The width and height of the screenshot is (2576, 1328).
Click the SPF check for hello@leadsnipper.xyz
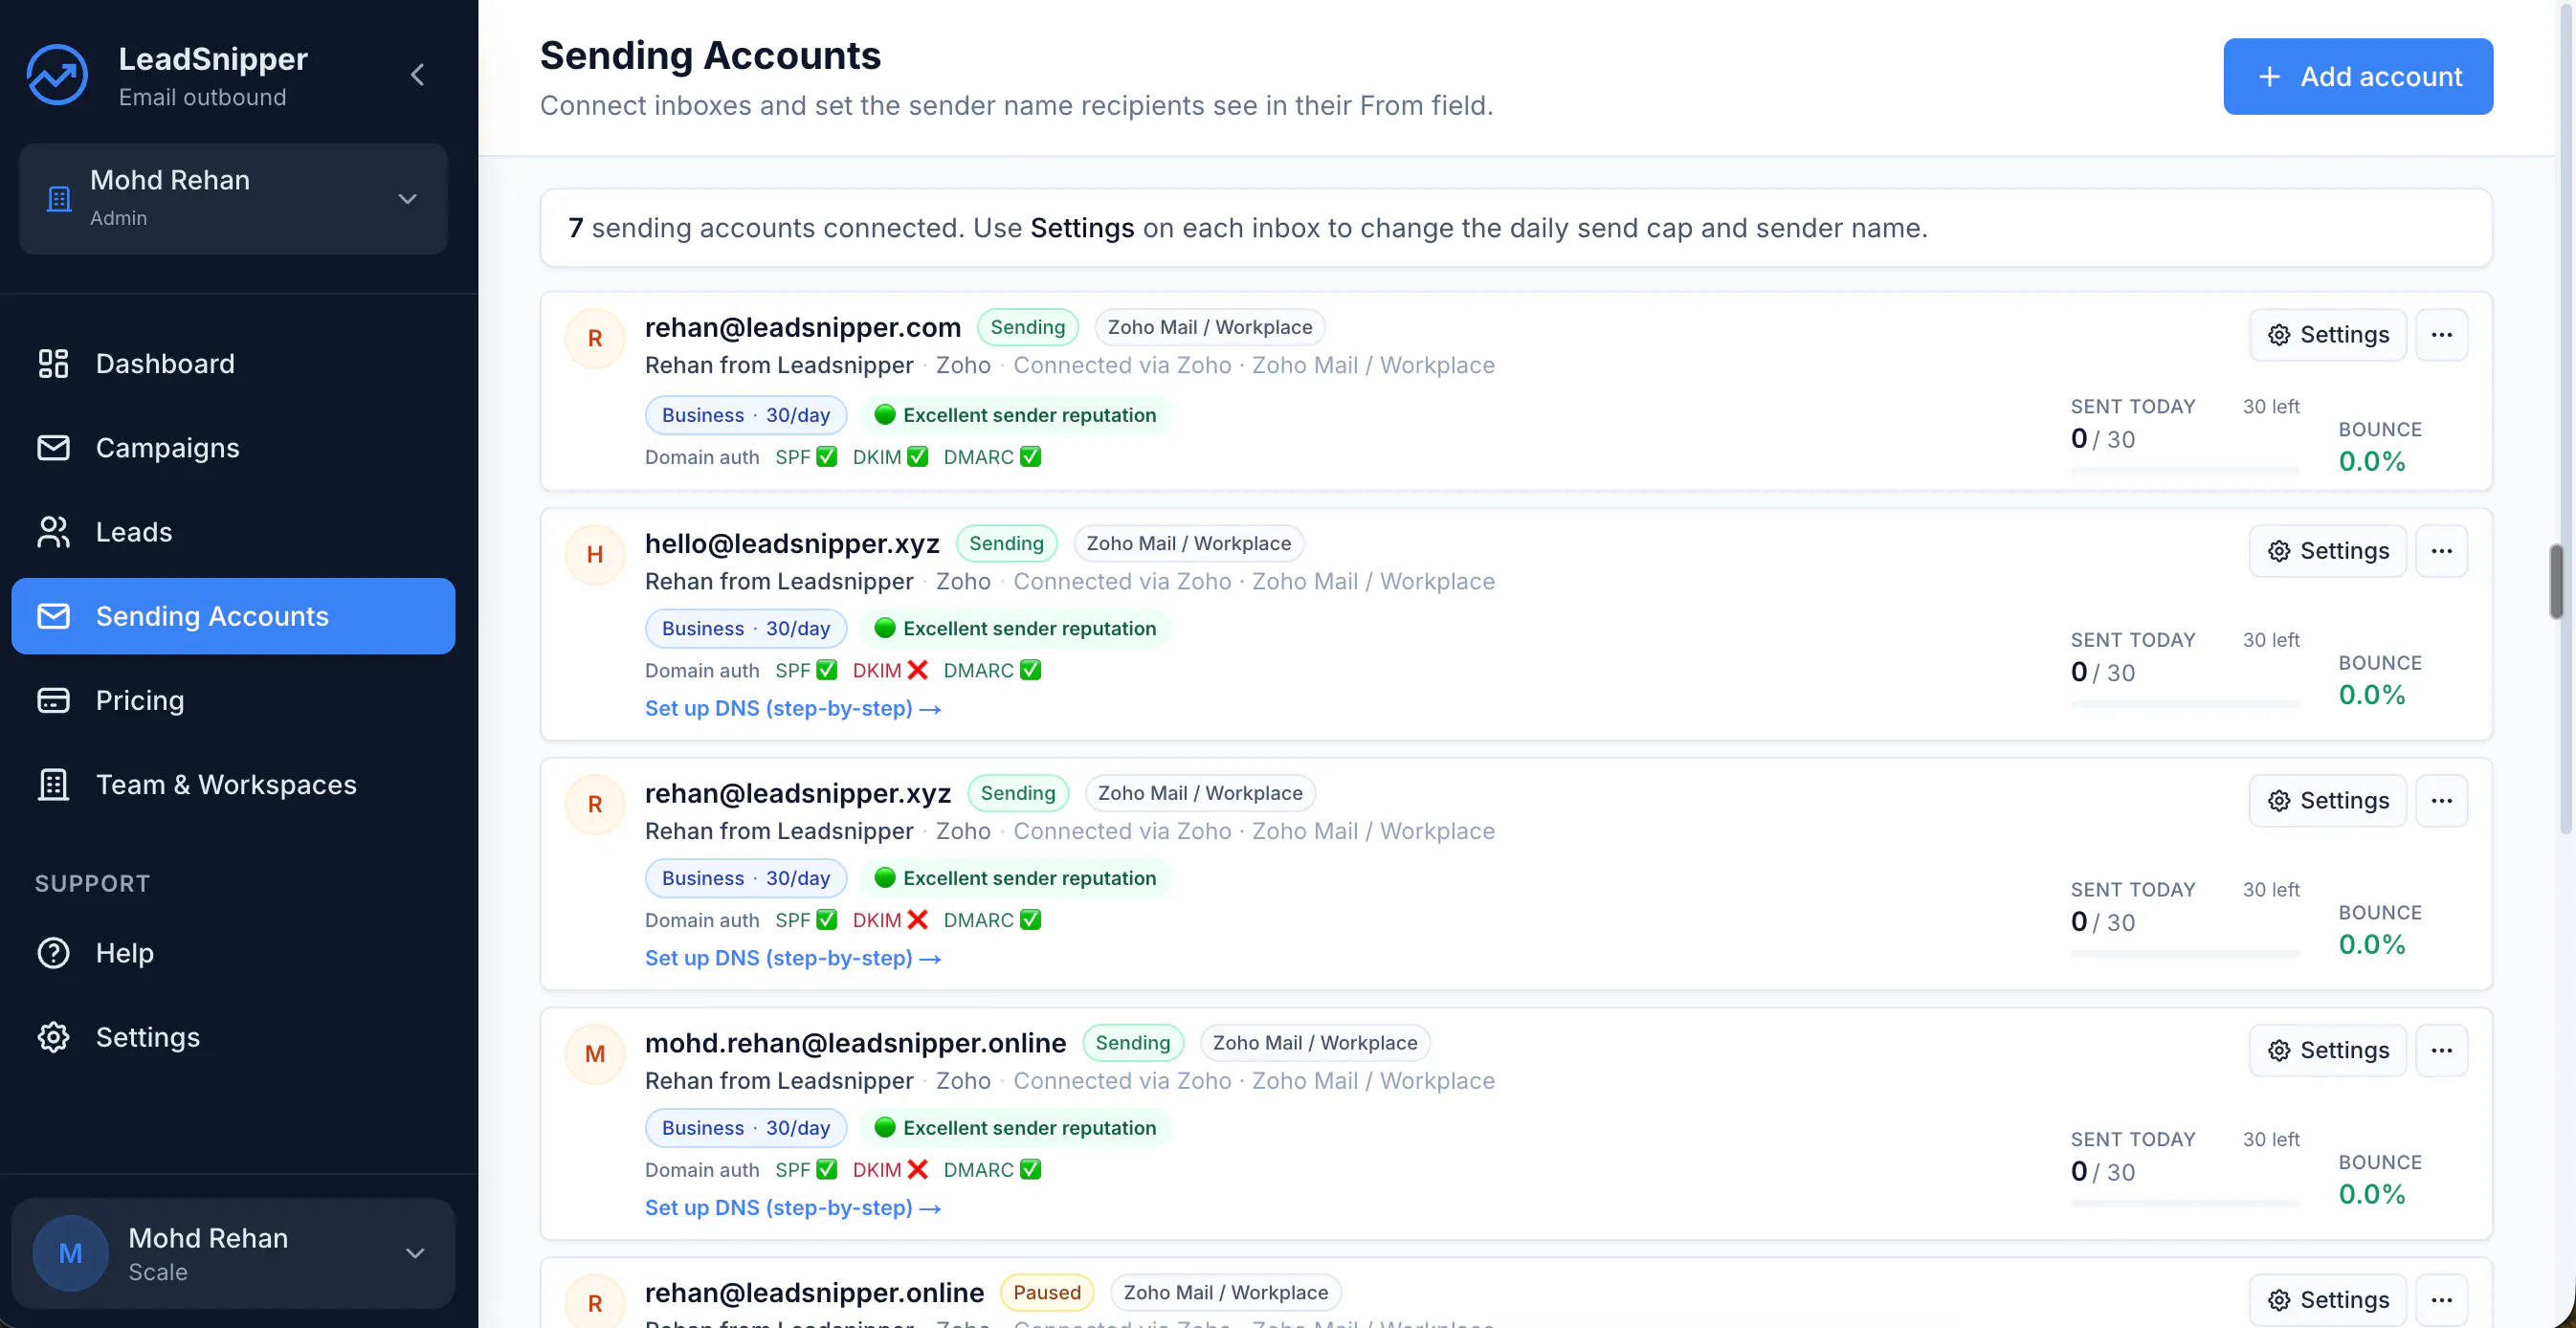click(826, 670)
